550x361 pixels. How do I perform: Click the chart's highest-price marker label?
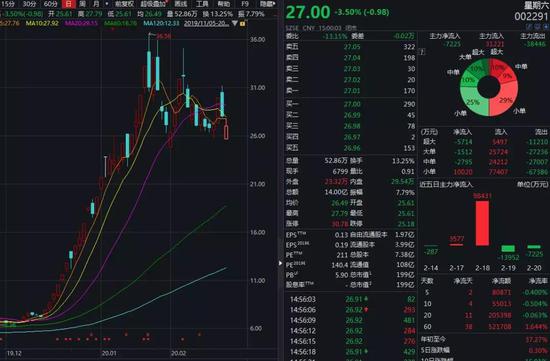click(163, 36)
